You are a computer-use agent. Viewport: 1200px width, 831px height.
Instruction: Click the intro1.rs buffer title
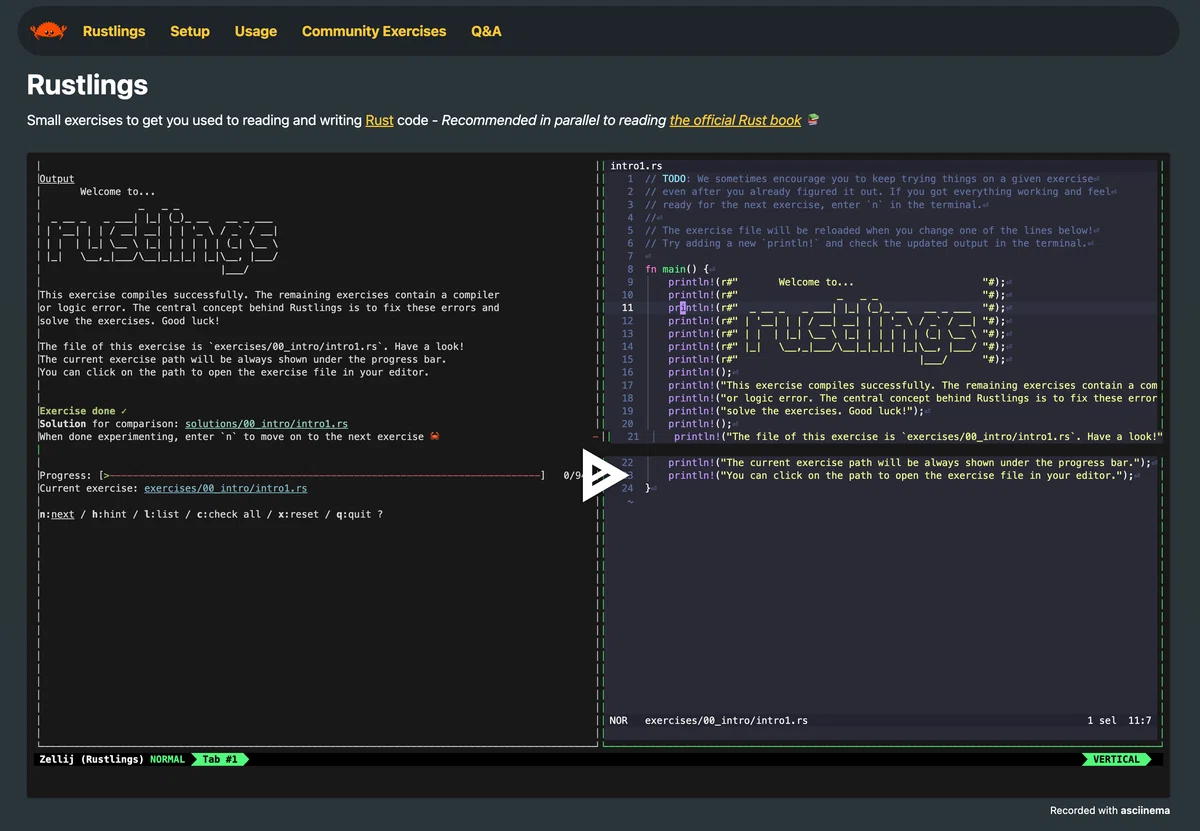[x=636, y=166]
